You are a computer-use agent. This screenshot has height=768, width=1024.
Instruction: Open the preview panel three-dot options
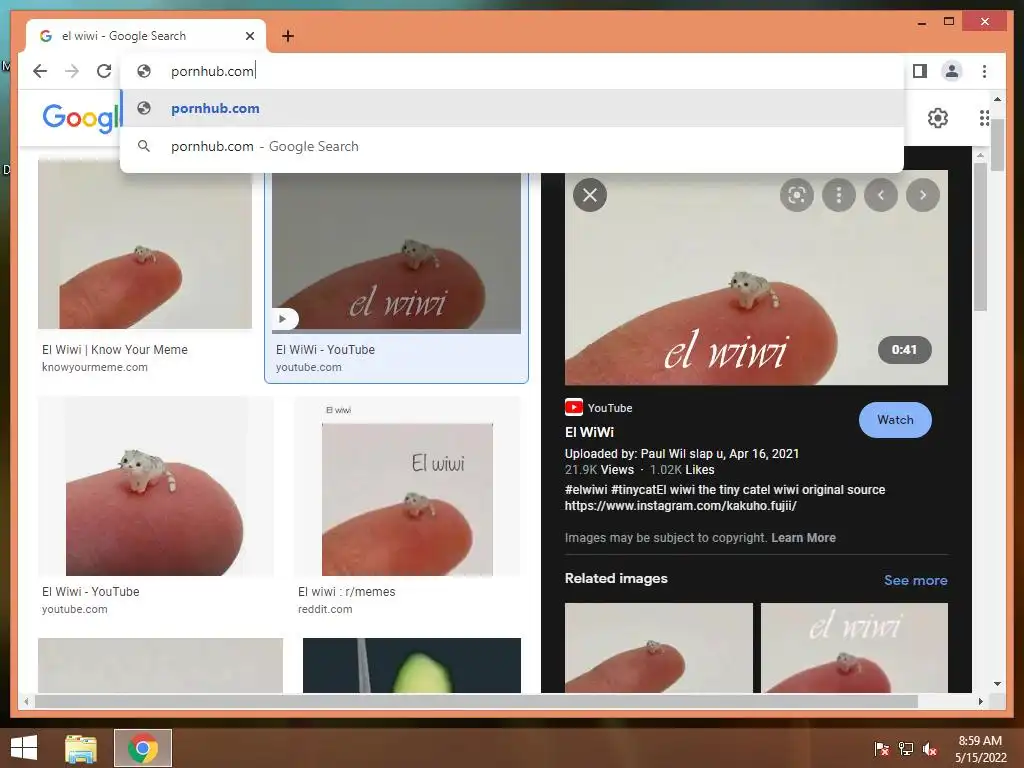tap(839, 195)
